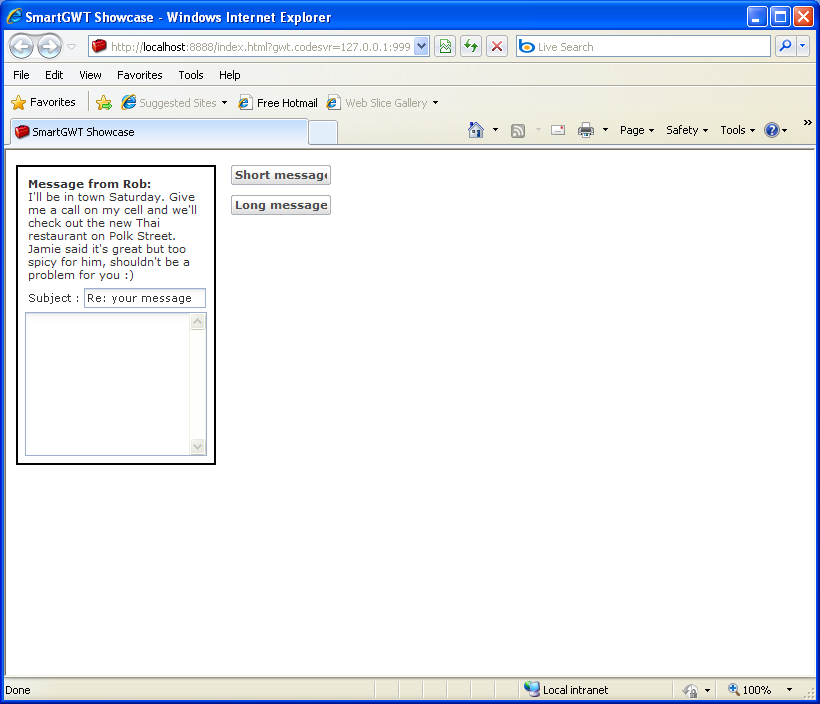The image size is (820, 704).
Task: Show more command bar items chevron
Action: (807, 122)
